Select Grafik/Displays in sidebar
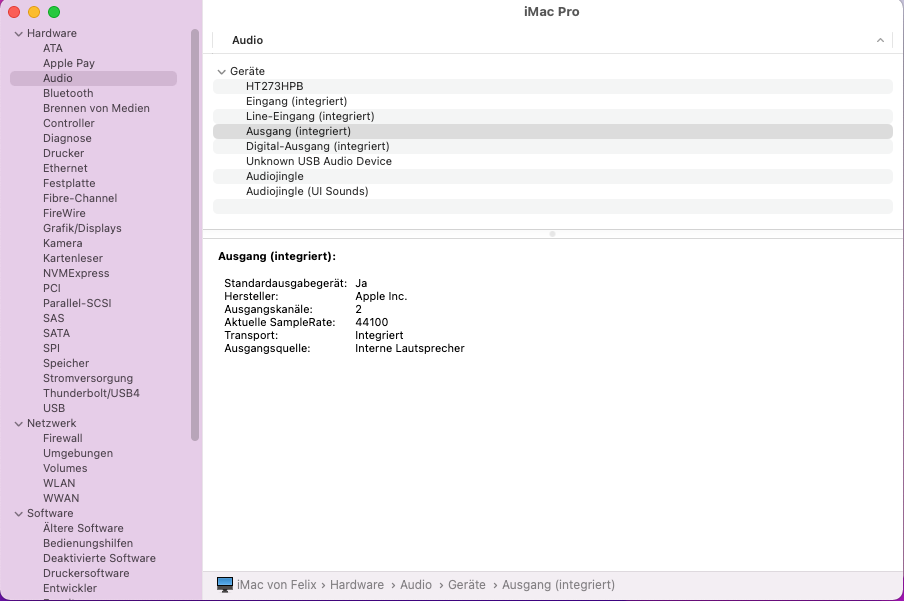This screenshot has width=904, height=601. [82, 228]
